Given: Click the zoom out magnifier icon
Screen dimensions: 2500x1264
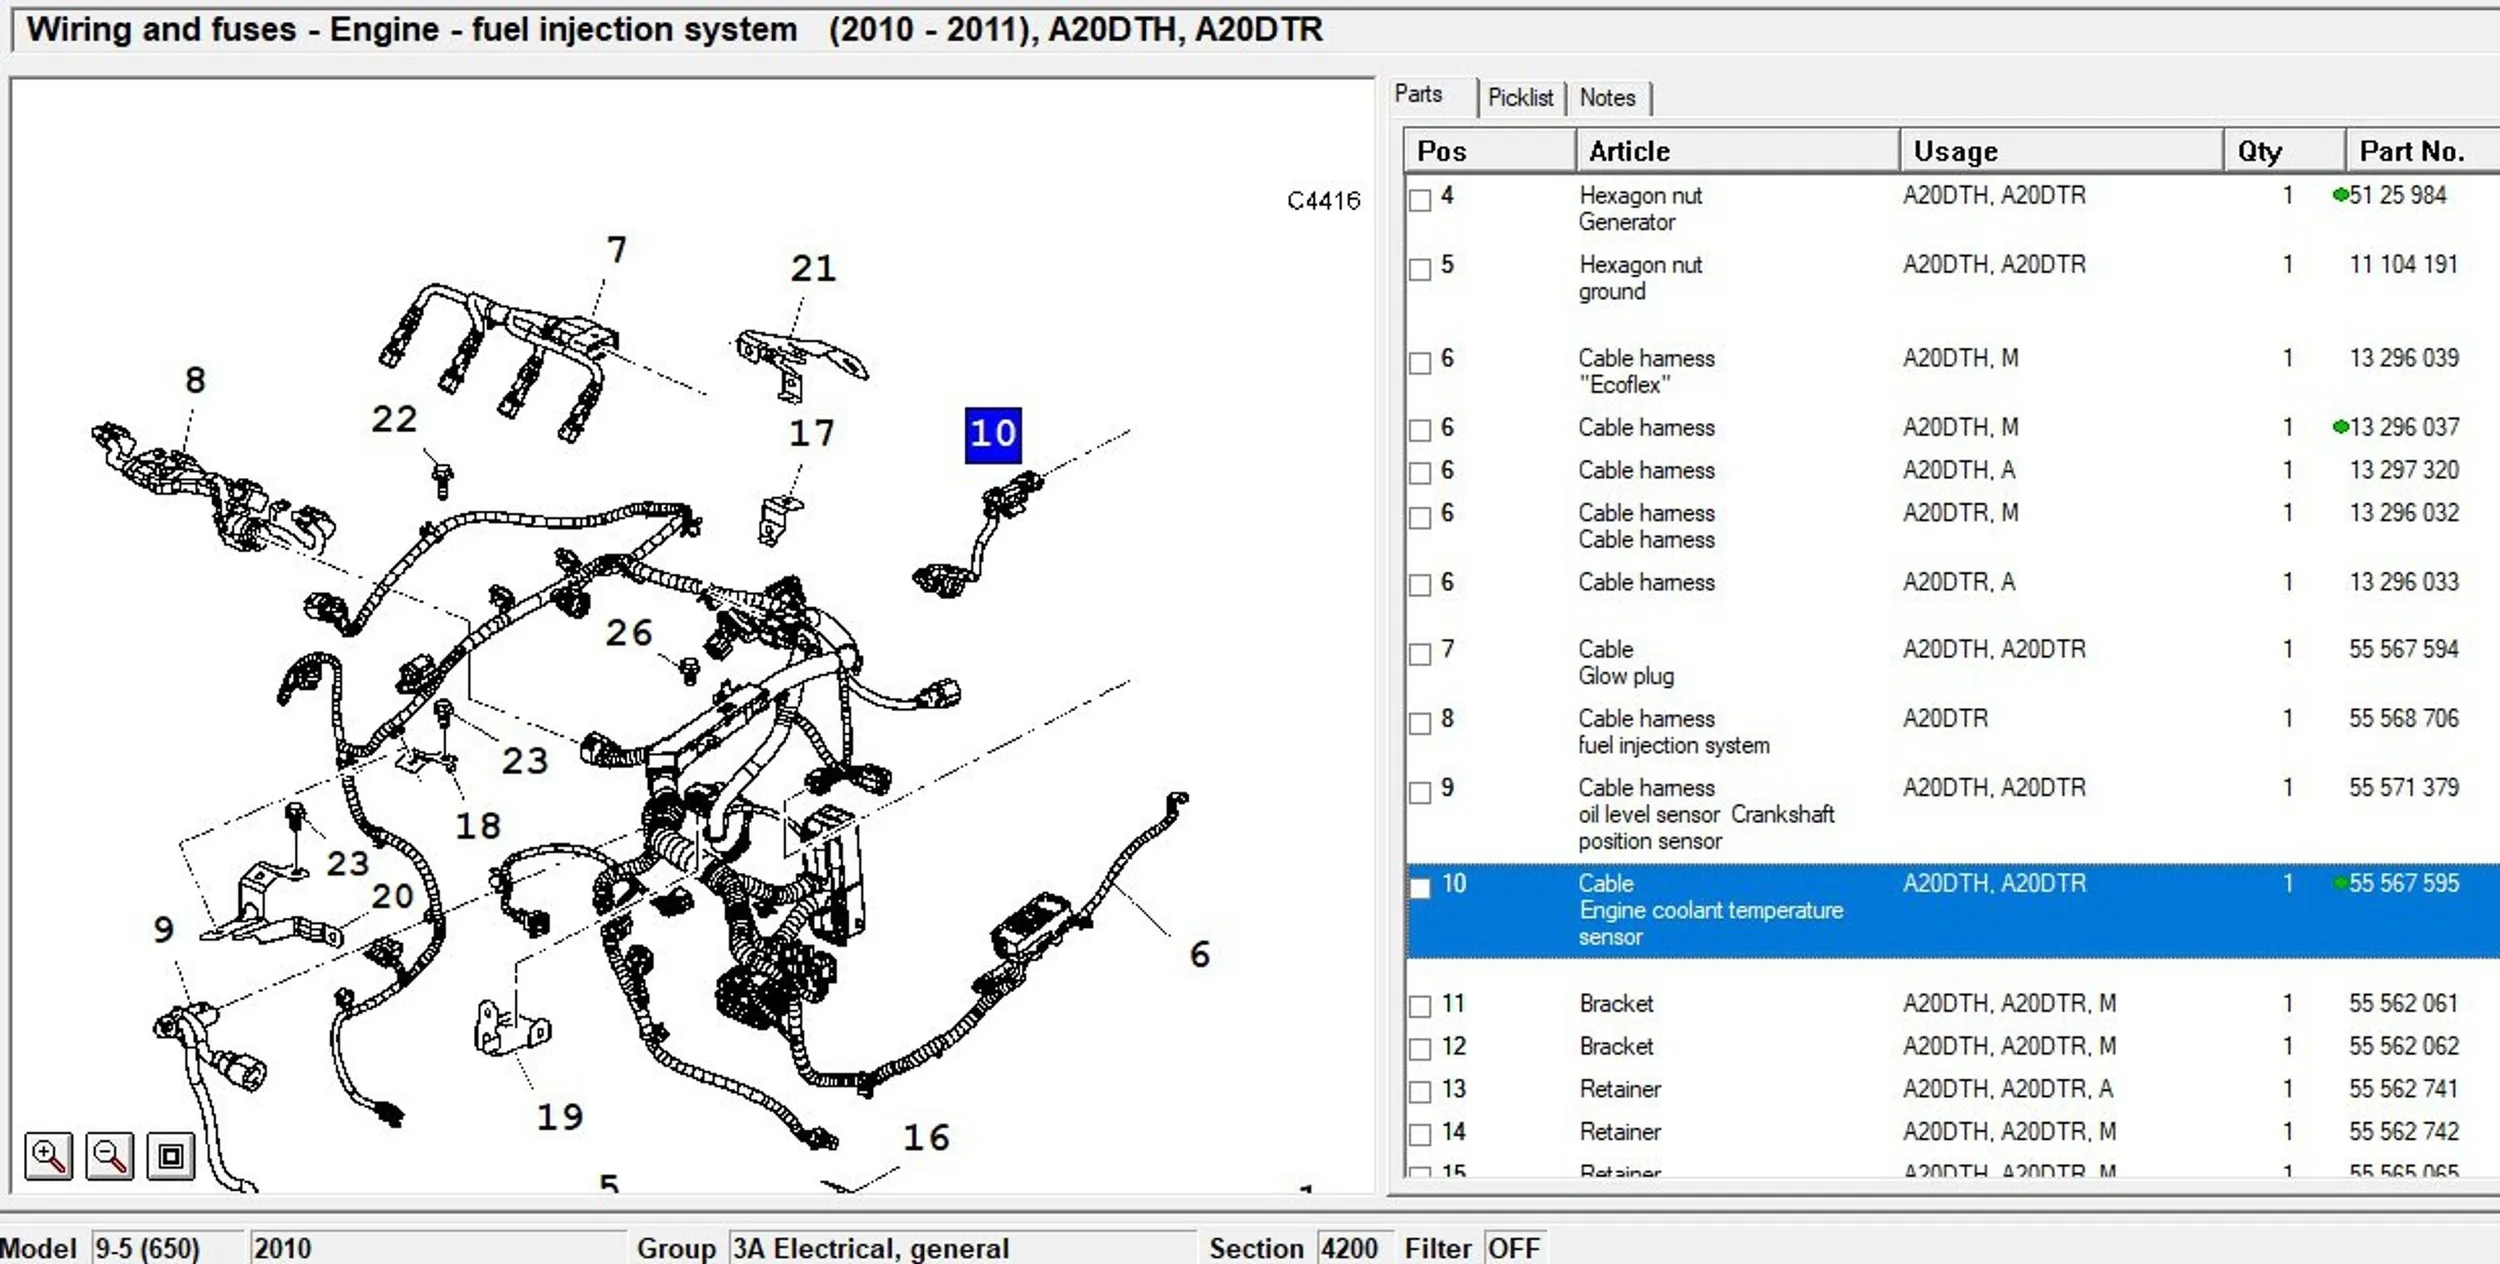Looking at the screenshot, I should point(109,1157).
